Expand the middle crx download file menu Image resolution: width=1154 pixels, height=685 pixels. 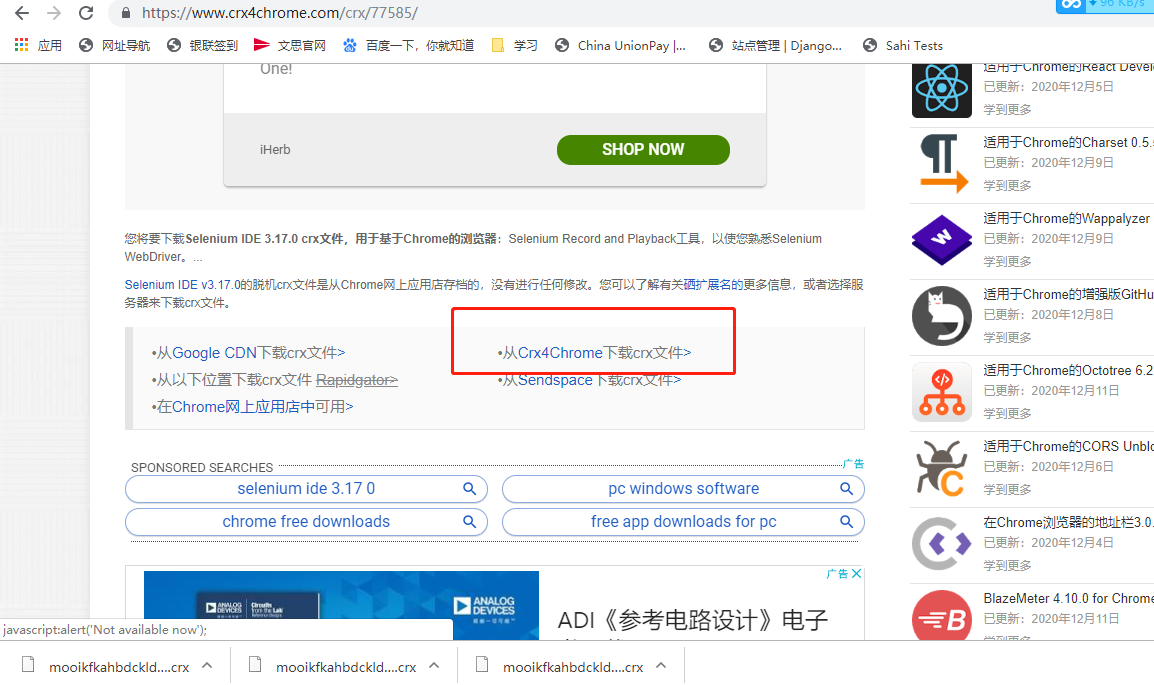click(434, 663)
